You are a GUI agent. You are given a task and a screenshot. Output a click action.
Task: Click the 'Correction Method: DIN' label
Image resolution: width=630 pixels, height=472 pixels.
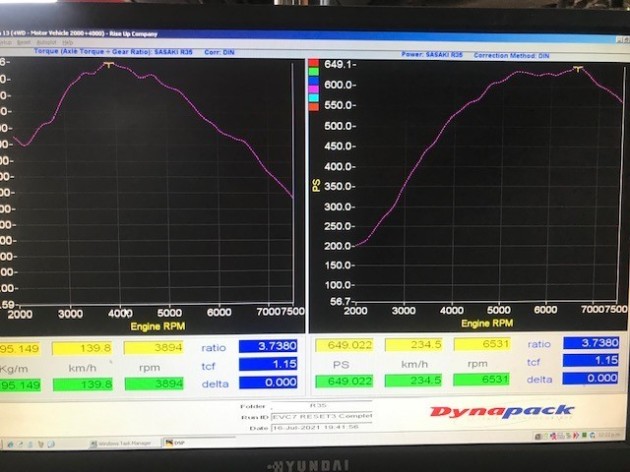511,55
